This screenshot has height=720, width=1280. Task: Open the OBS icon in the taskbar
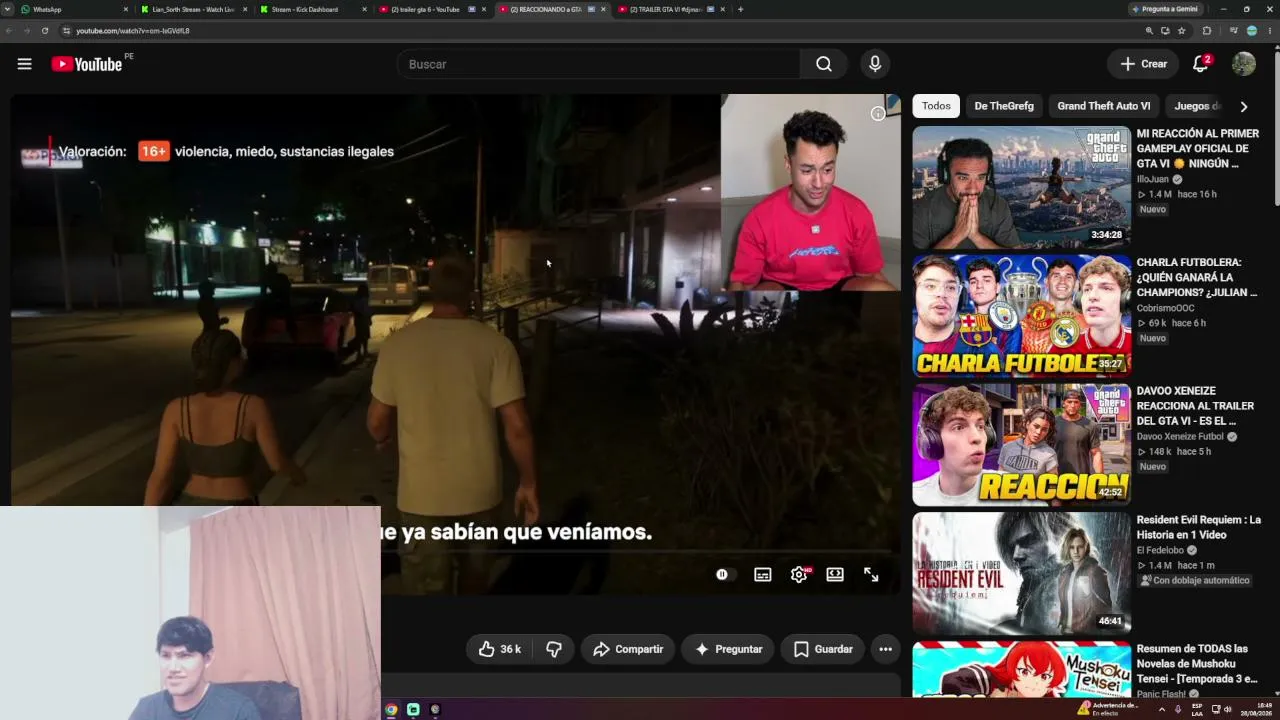click(435, 710)
